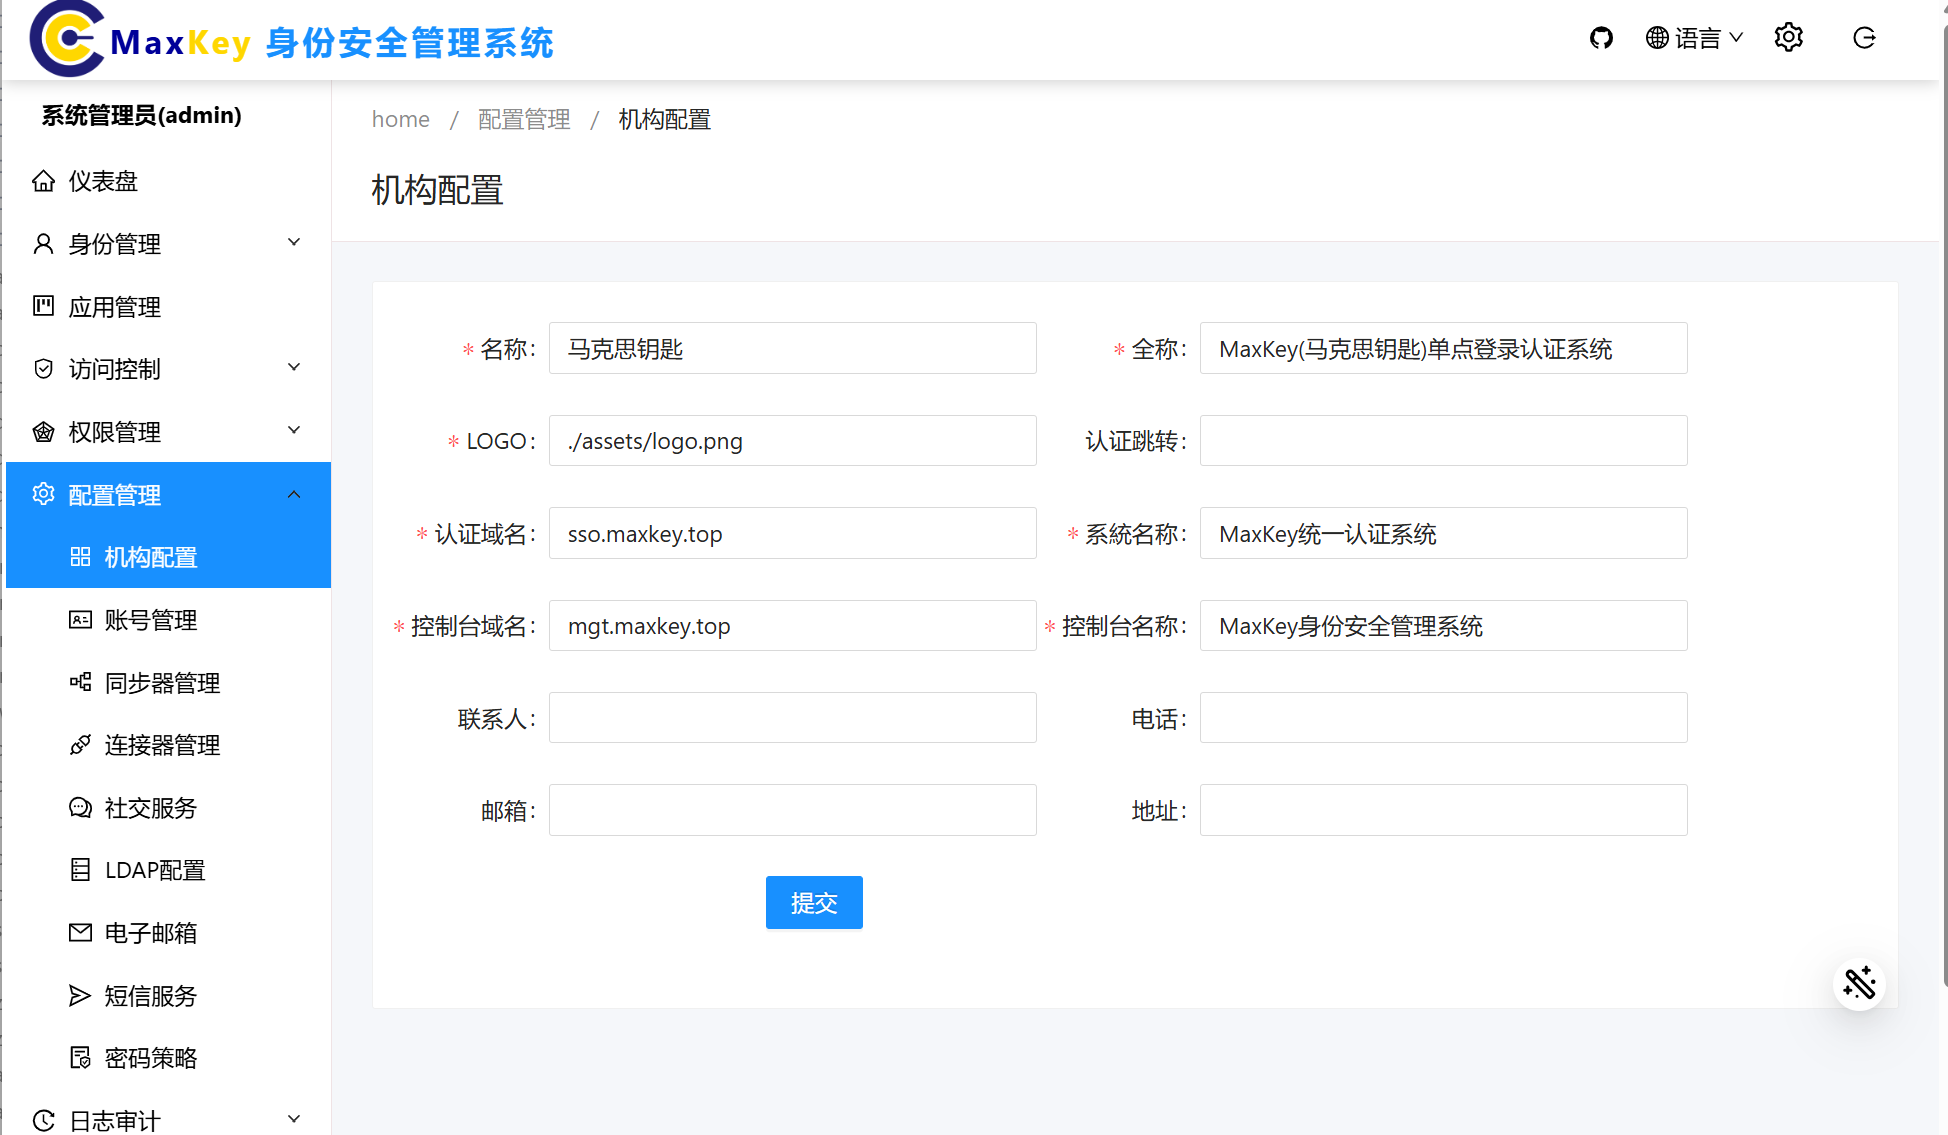The image size is (1948, 1135).
Task: Select 应用管理 in the sidebar
Action: pyautogui.click(x=114, y=307)
